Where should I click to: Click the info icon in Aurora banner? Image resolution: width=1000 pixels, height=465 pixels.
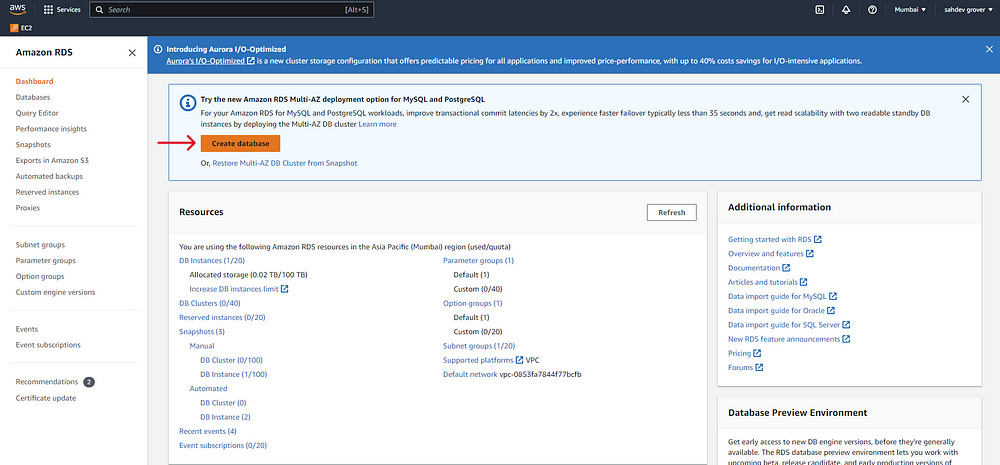click(x=158, y=49)
